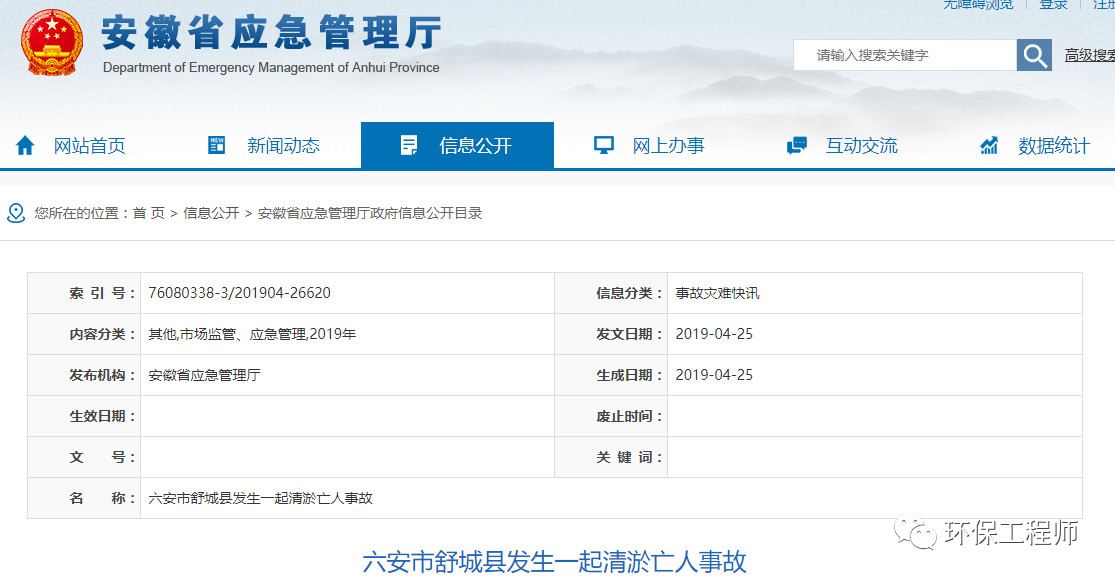Open 安徽省应急管理厅政府信息公开目录 breadcrumb link

[370, 213]
